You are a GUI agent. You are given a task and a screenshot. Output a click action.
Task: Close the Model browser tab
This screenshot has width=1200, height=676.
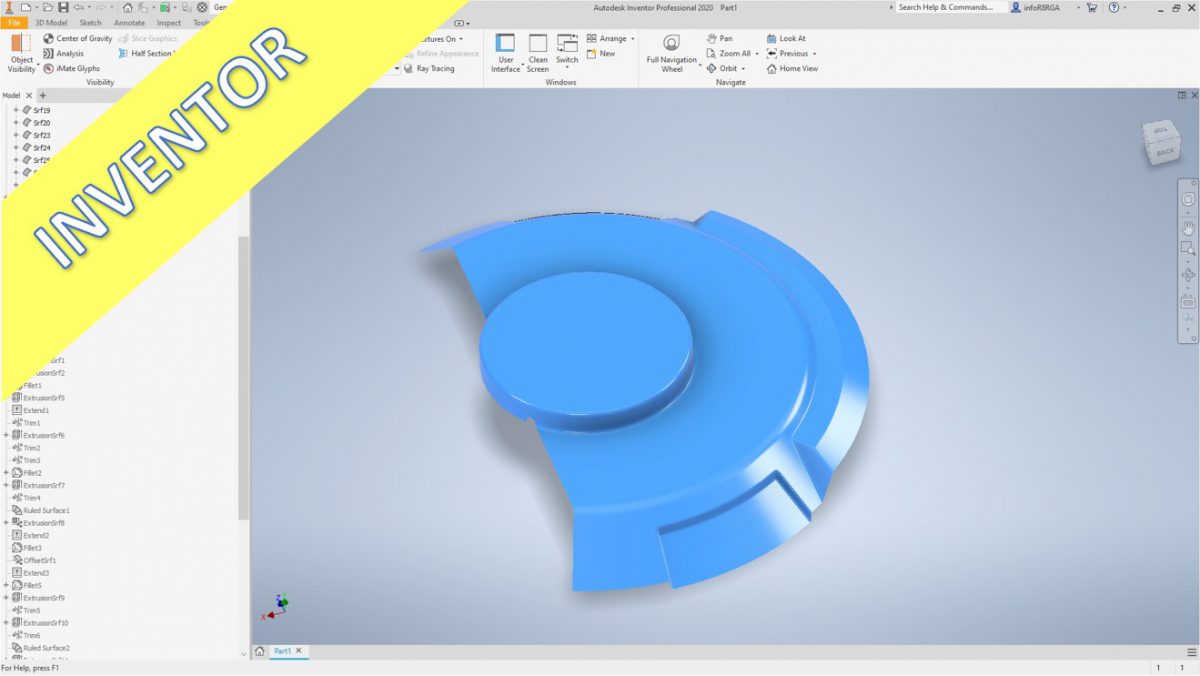(28, 95)
